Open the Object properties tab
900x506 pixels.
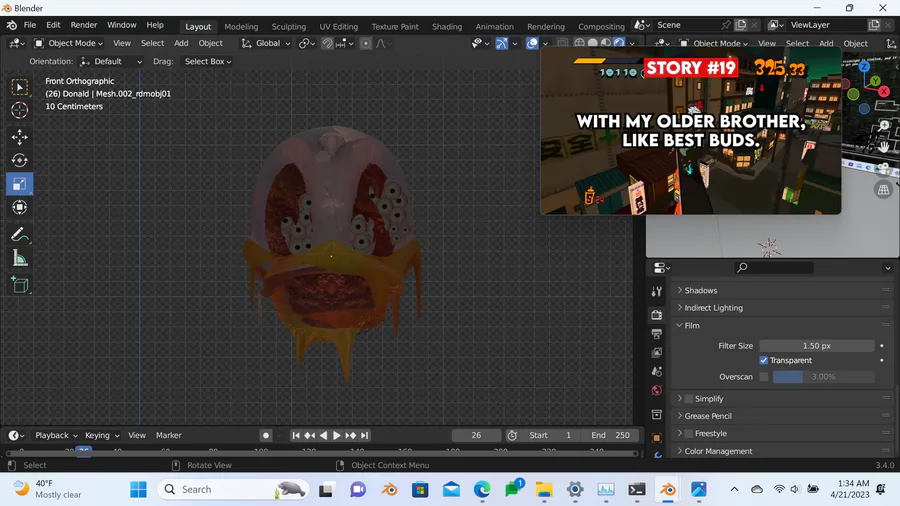click(657, 438)
